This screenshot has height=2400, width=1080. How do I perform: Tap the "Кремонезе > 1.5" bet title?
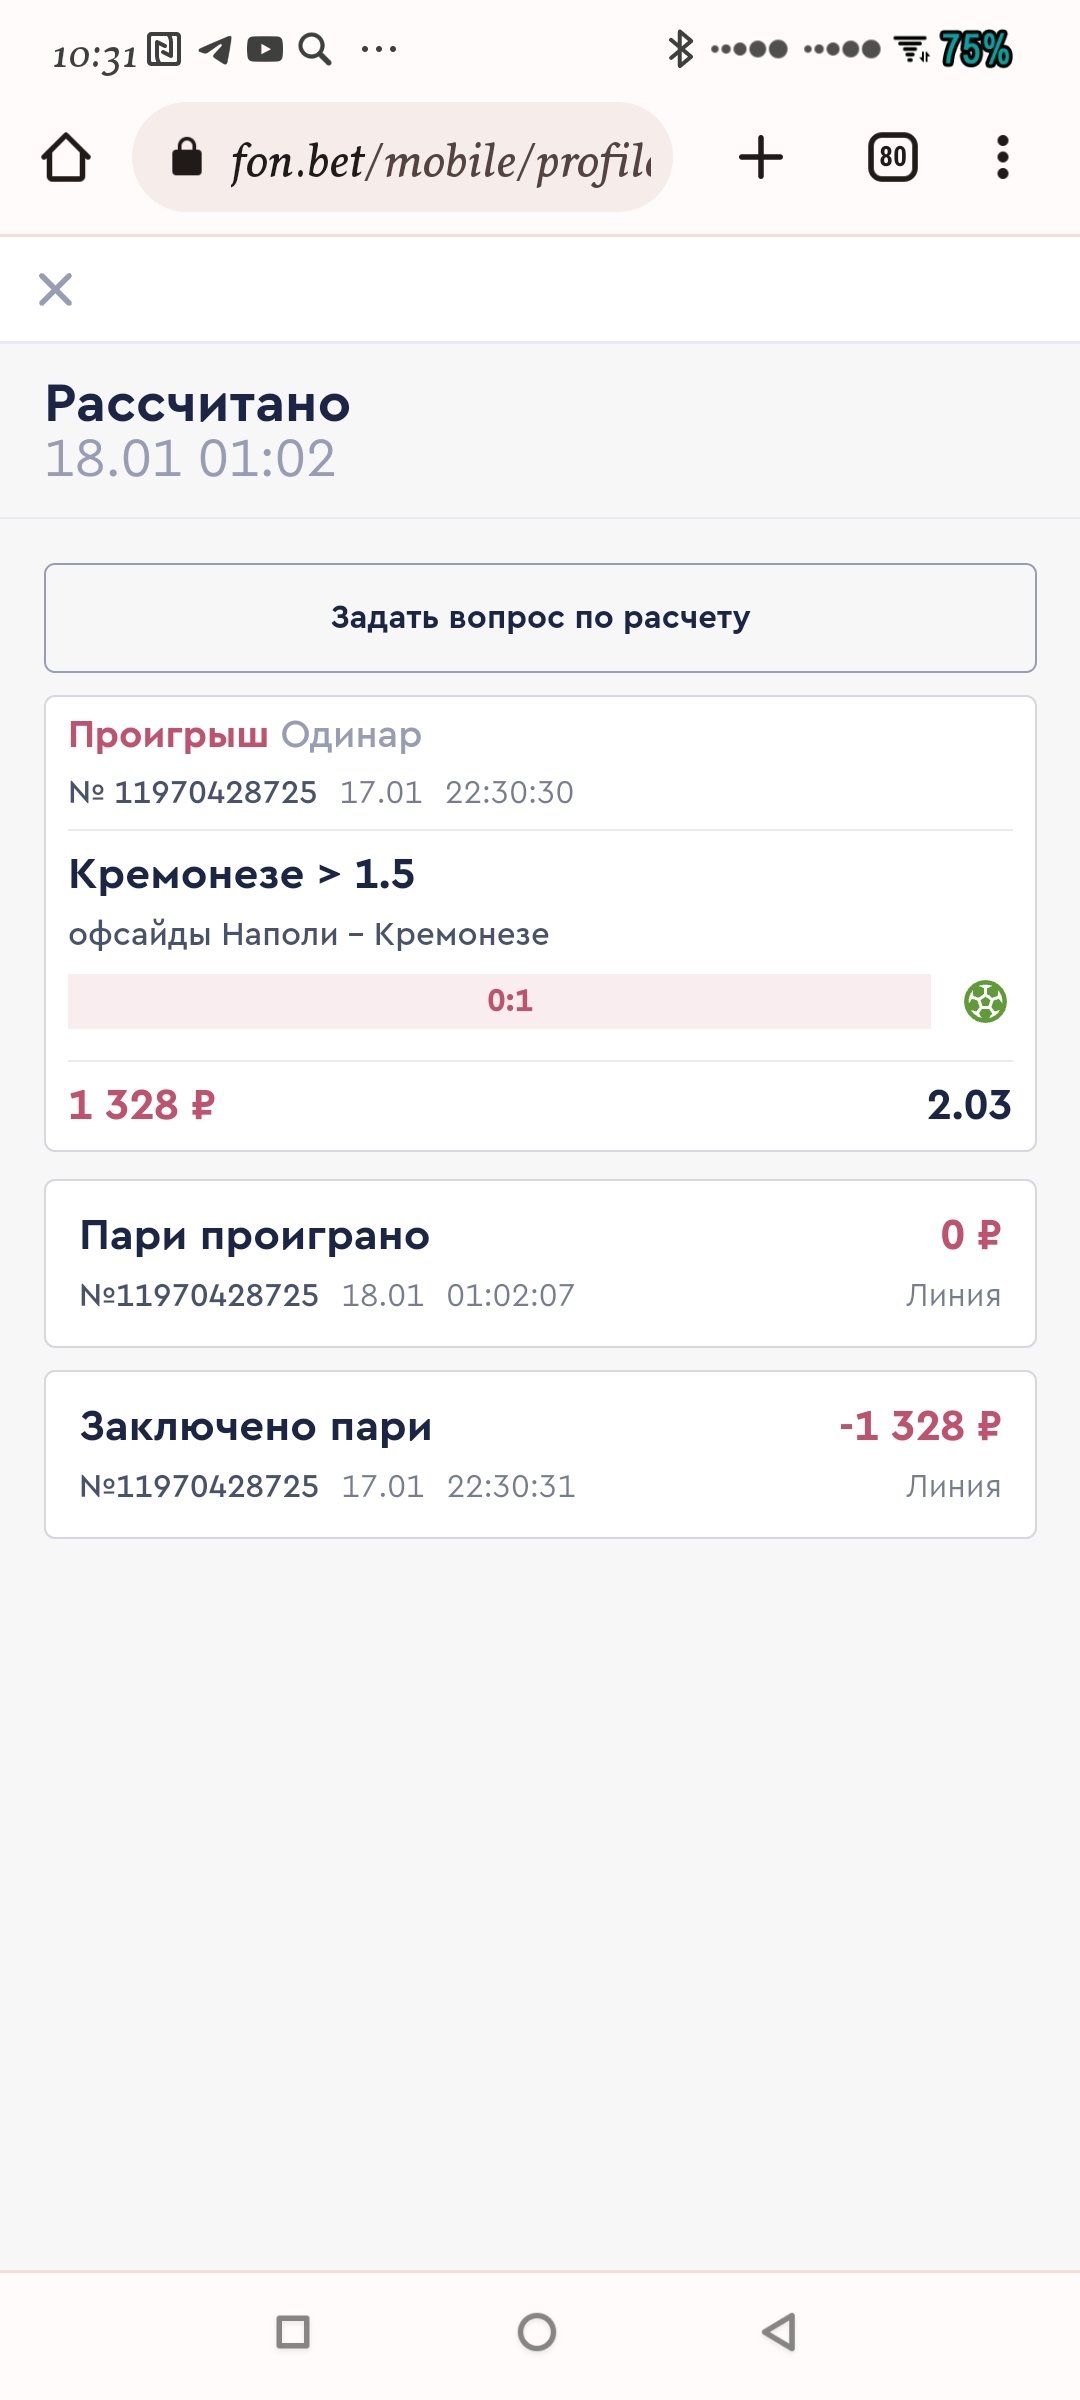tap(241, 874)
